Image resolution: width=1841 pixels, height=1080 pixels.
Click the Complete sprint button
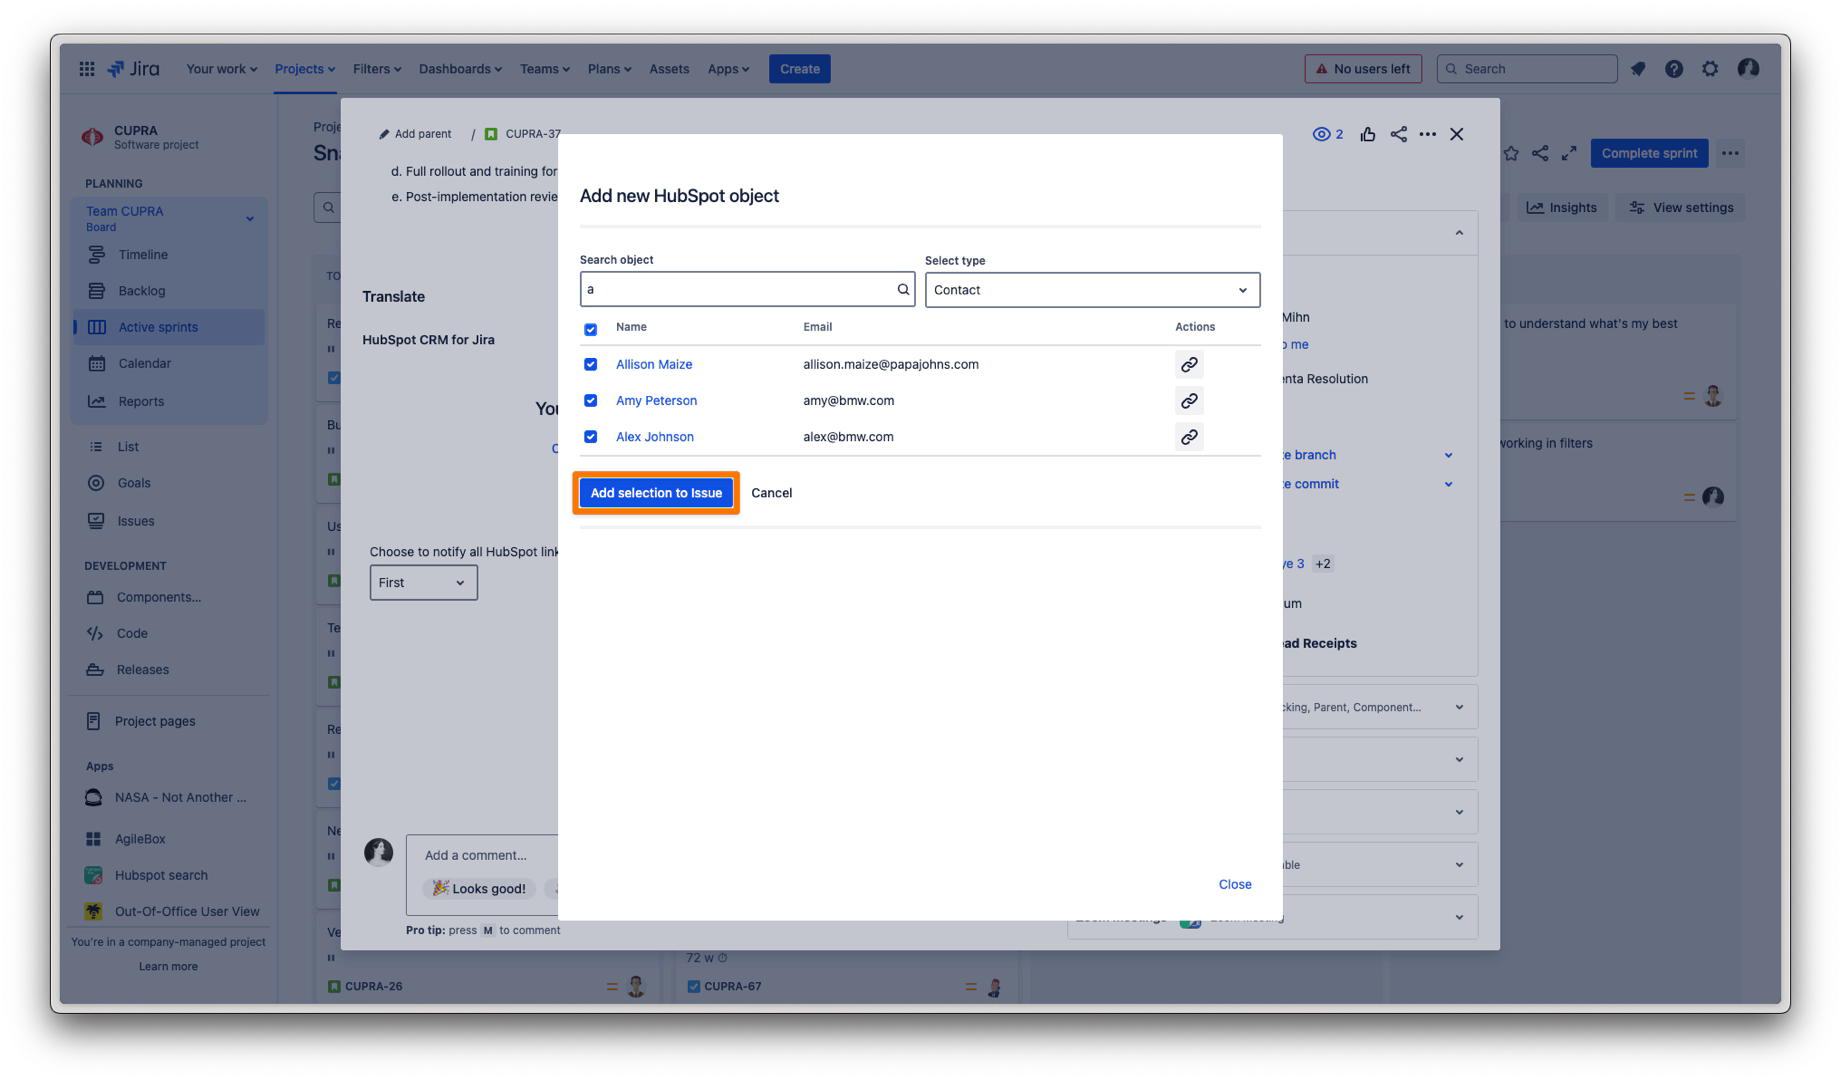pyautogui.click(x=1649, y=153)
